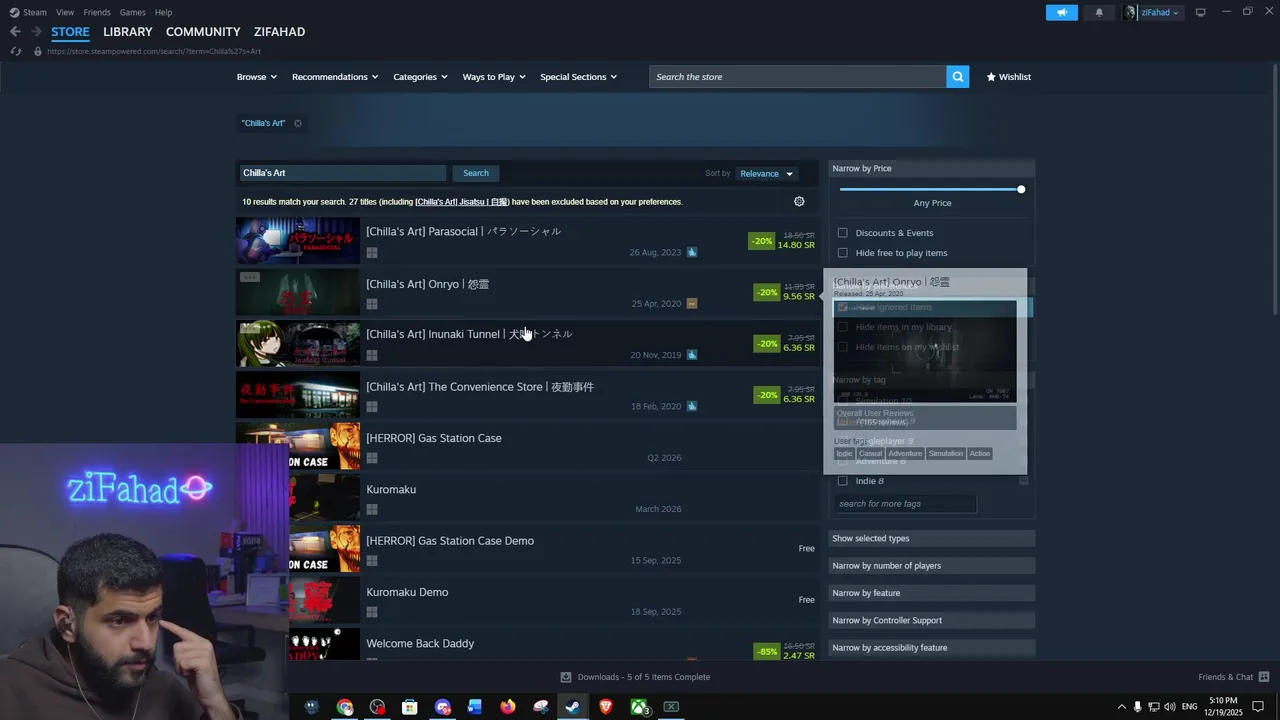Expand Ways to Play menu
The height and width of the screenshot is (720, 1280).
(494, 77)
